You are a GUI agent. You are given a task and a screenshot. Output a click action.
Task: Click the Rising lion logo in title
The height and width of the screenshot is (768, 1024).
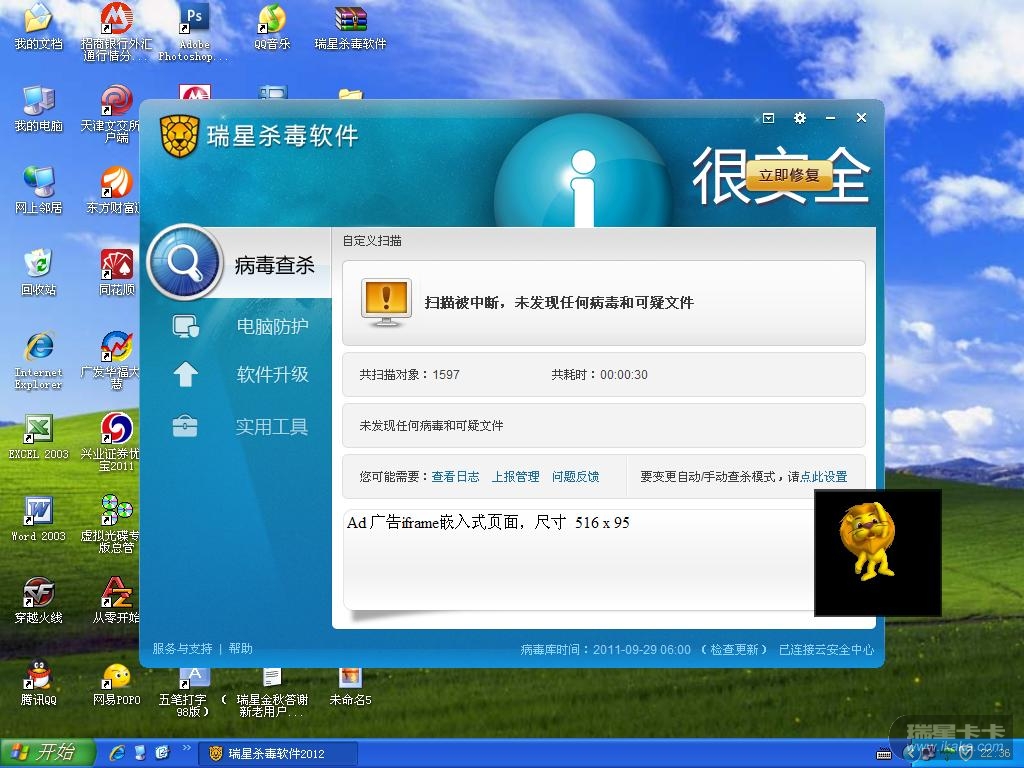coord(180,136)
